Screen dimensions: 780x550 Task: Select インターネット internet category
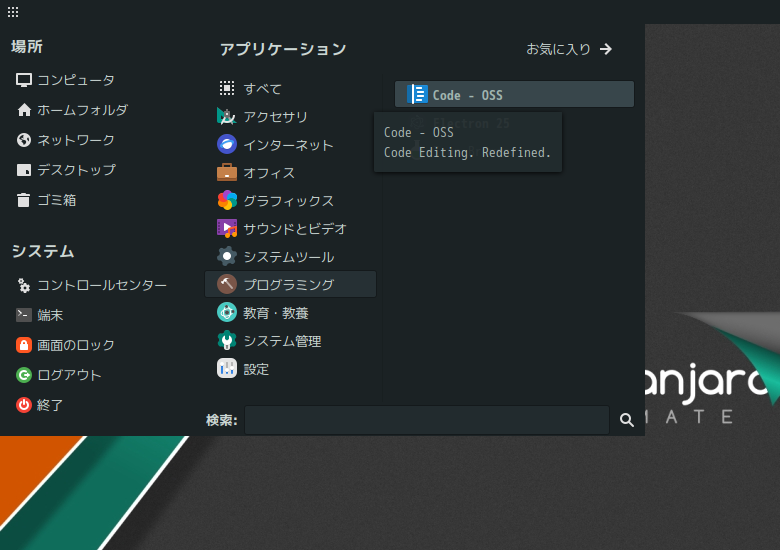pyautogui.click(x=291, y=145)
